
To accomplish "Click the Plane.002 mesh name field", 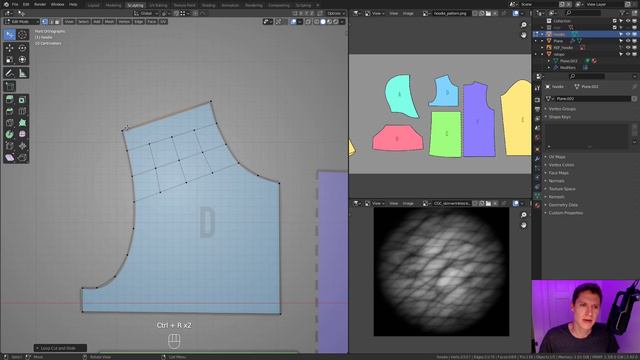I will tap(593, 99).
